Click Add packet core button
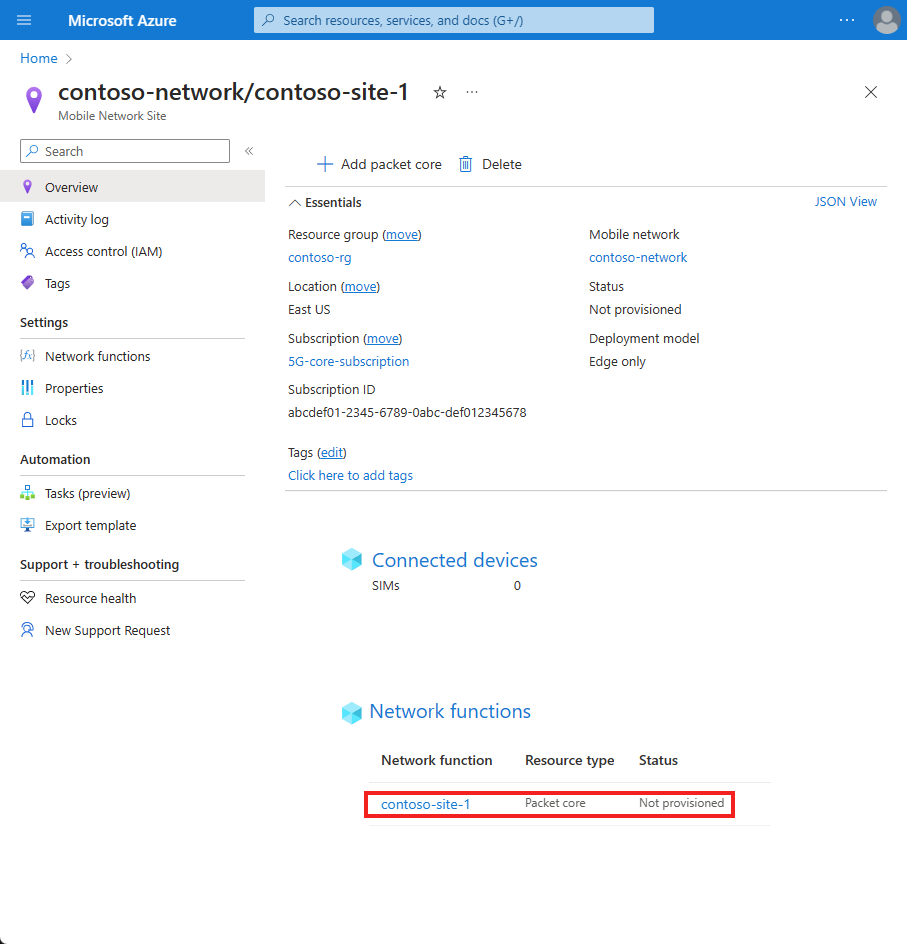 (379, 164)
